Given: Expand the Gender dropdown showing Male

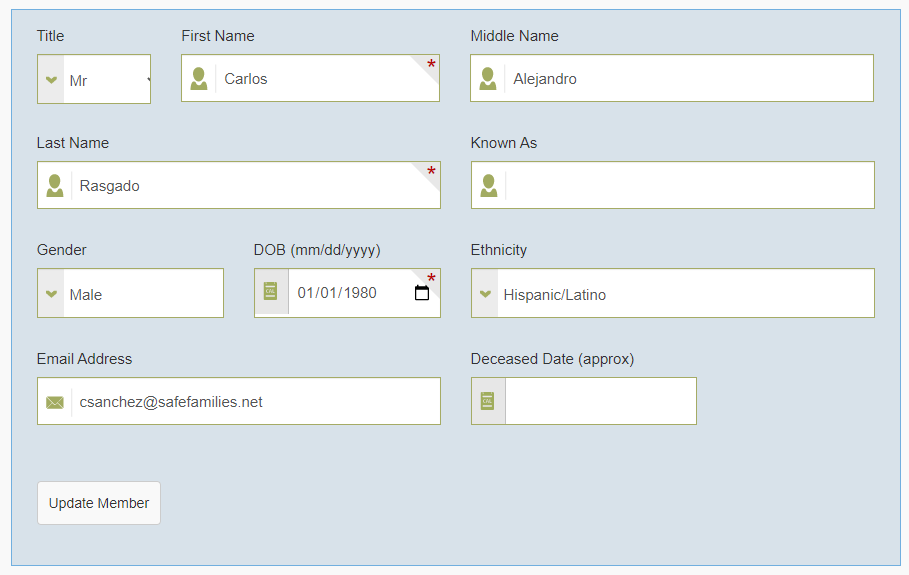Looking at the screenshot, I should pos(130,293).
